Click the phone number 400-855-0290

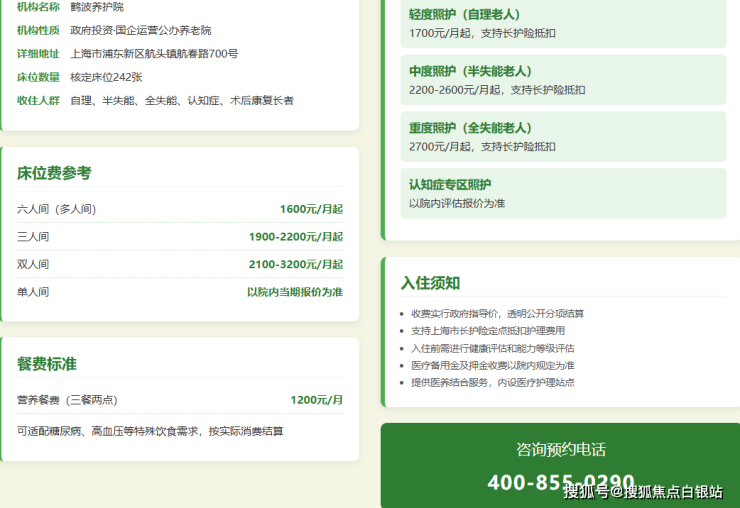(x=561, y=483)
